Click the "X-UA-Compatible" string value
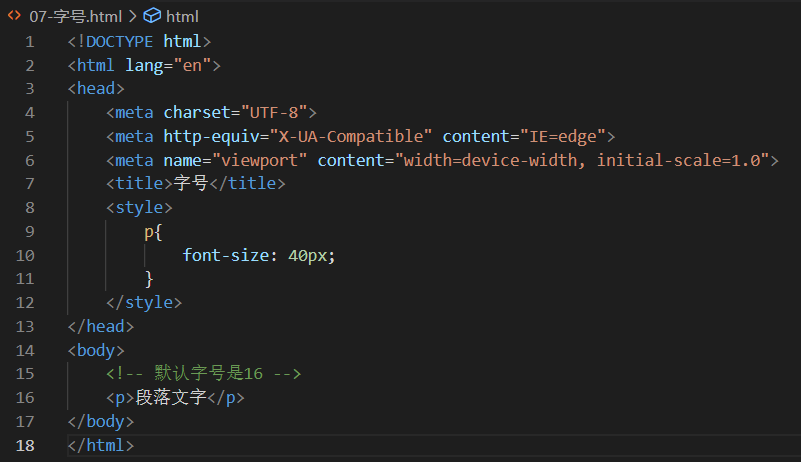 point(351,136)
